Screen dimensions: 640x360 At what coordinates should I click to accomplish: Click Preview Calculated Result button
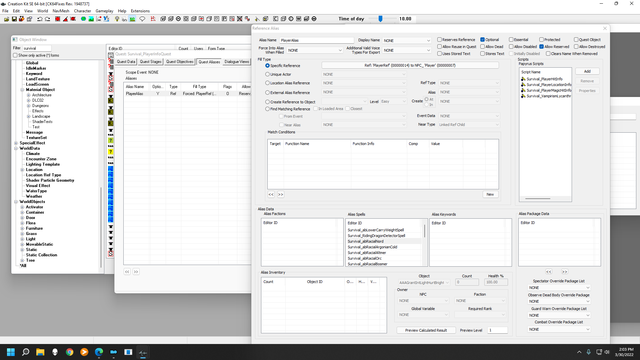tap(426, 330)
